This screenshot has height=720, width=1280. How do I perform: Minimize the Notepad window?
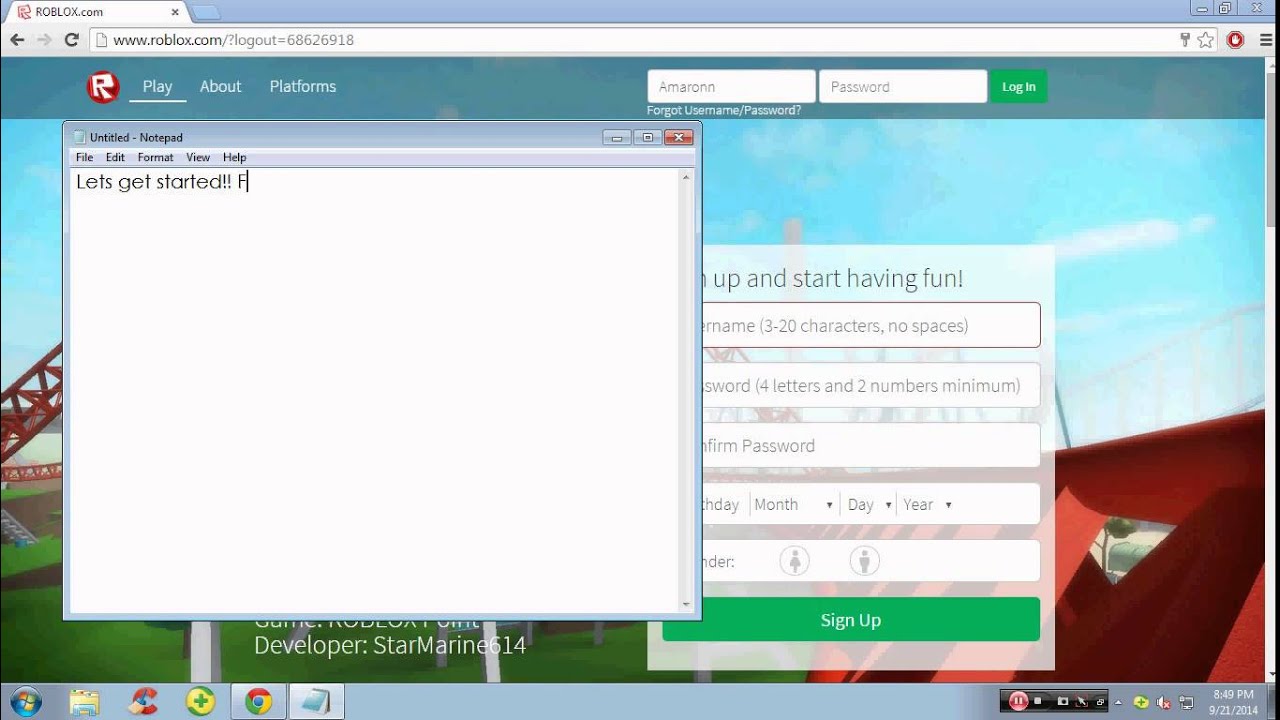(x=616, y=137)
